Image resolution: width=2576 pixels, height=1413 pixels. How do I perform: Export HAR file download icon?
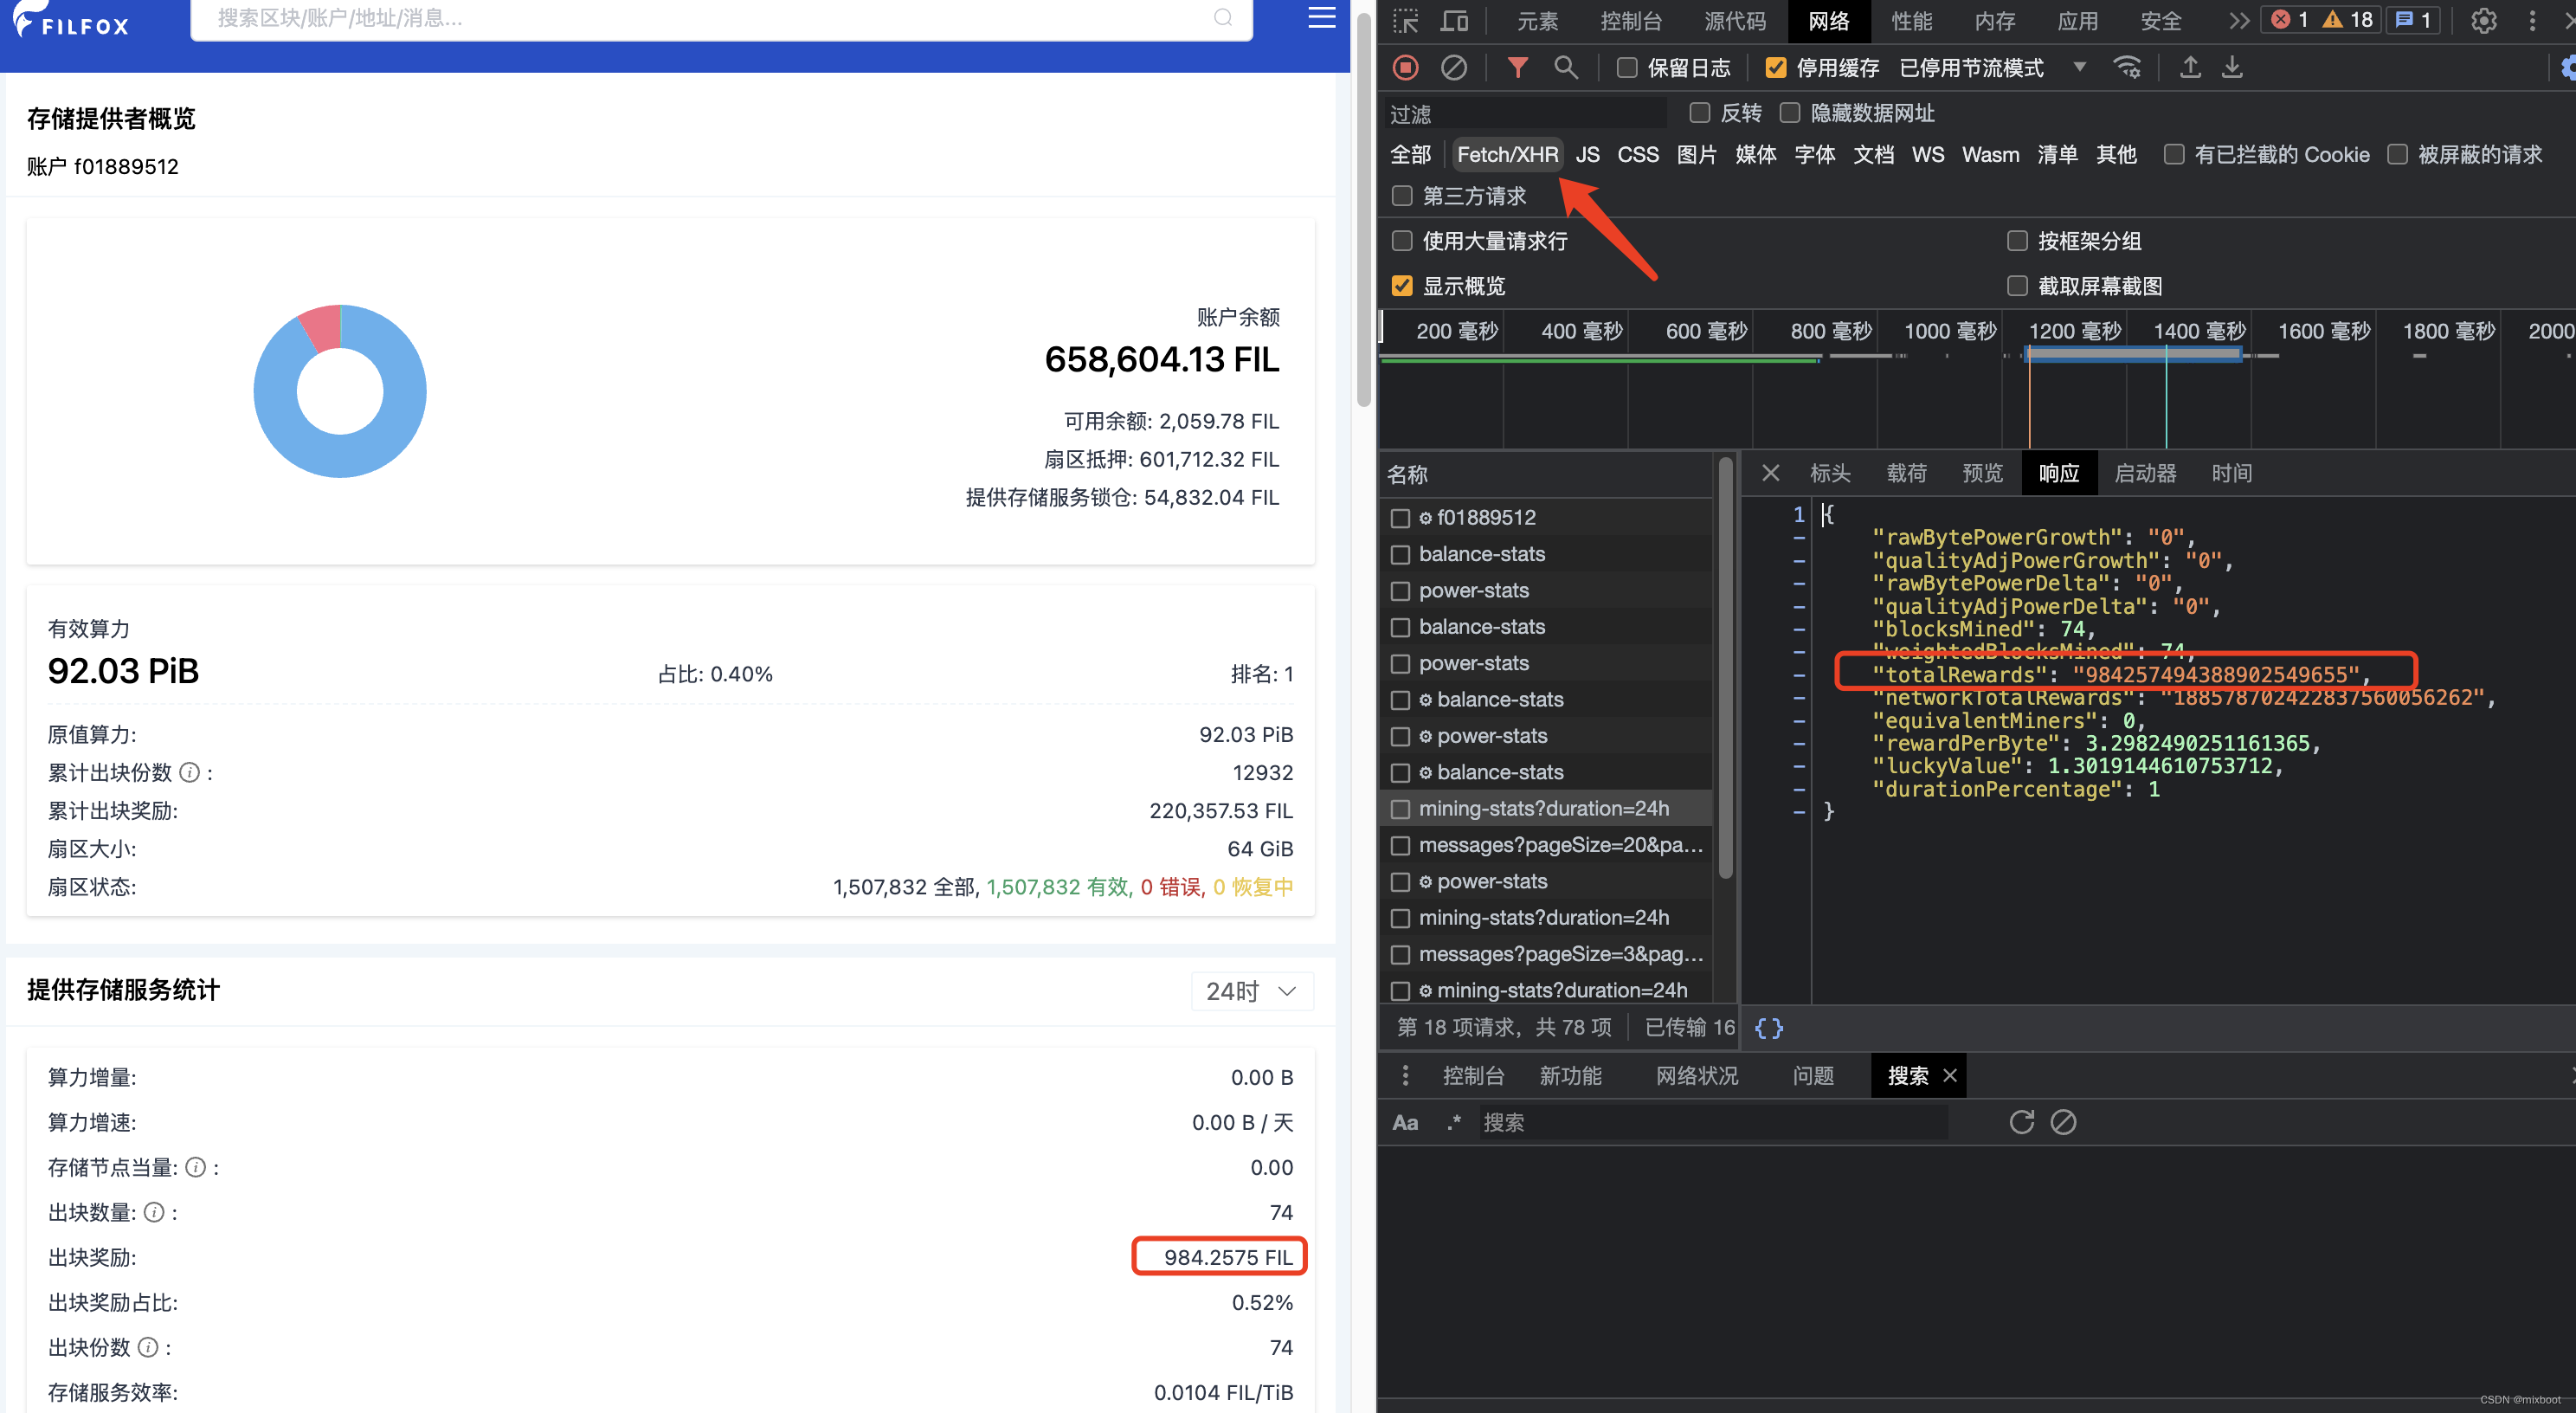pyautogui.click(x=2232, y=68)
